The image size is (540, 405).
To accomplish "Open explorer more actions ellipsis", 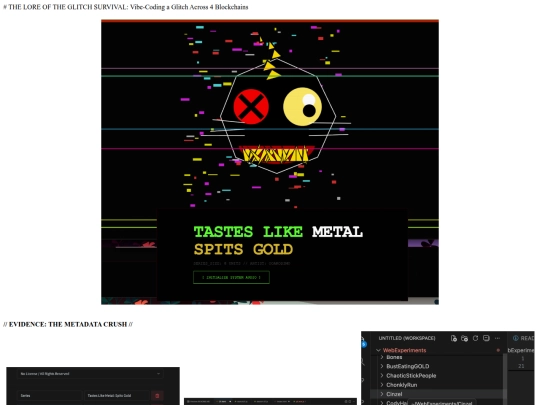I will coord(497,338).
